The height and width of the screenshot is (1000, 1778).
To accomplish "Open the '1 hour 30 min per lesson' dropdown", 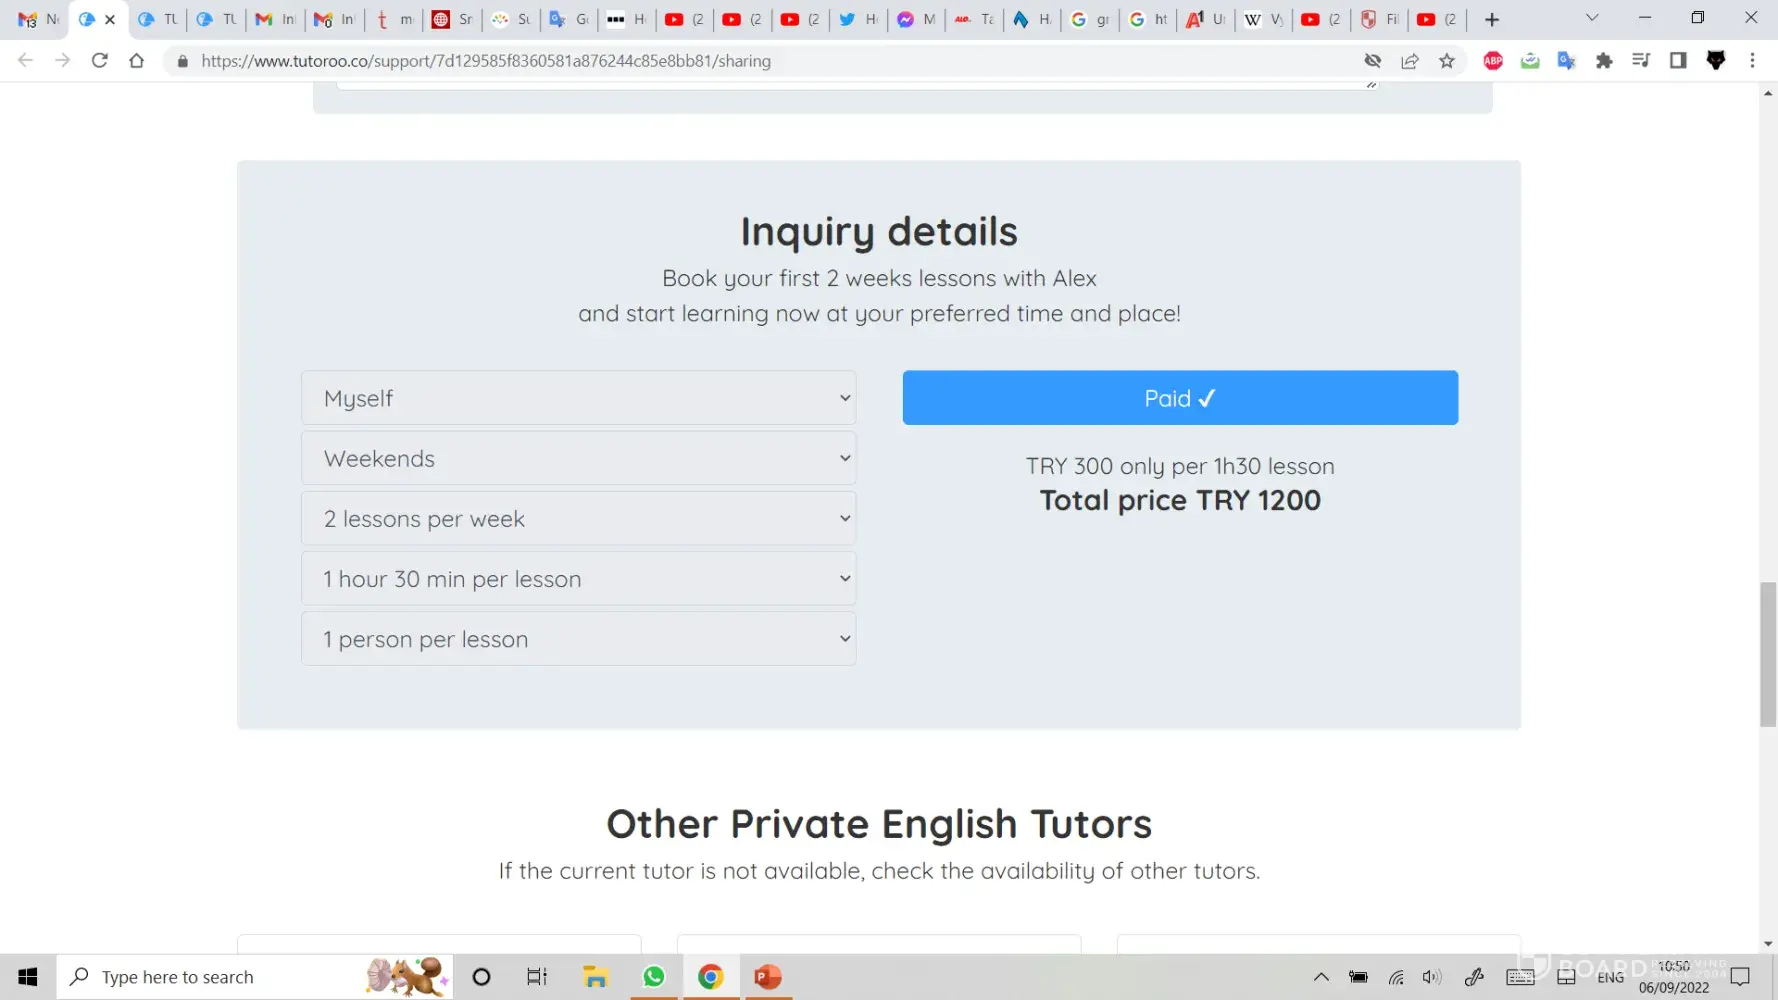I will 578,578.
